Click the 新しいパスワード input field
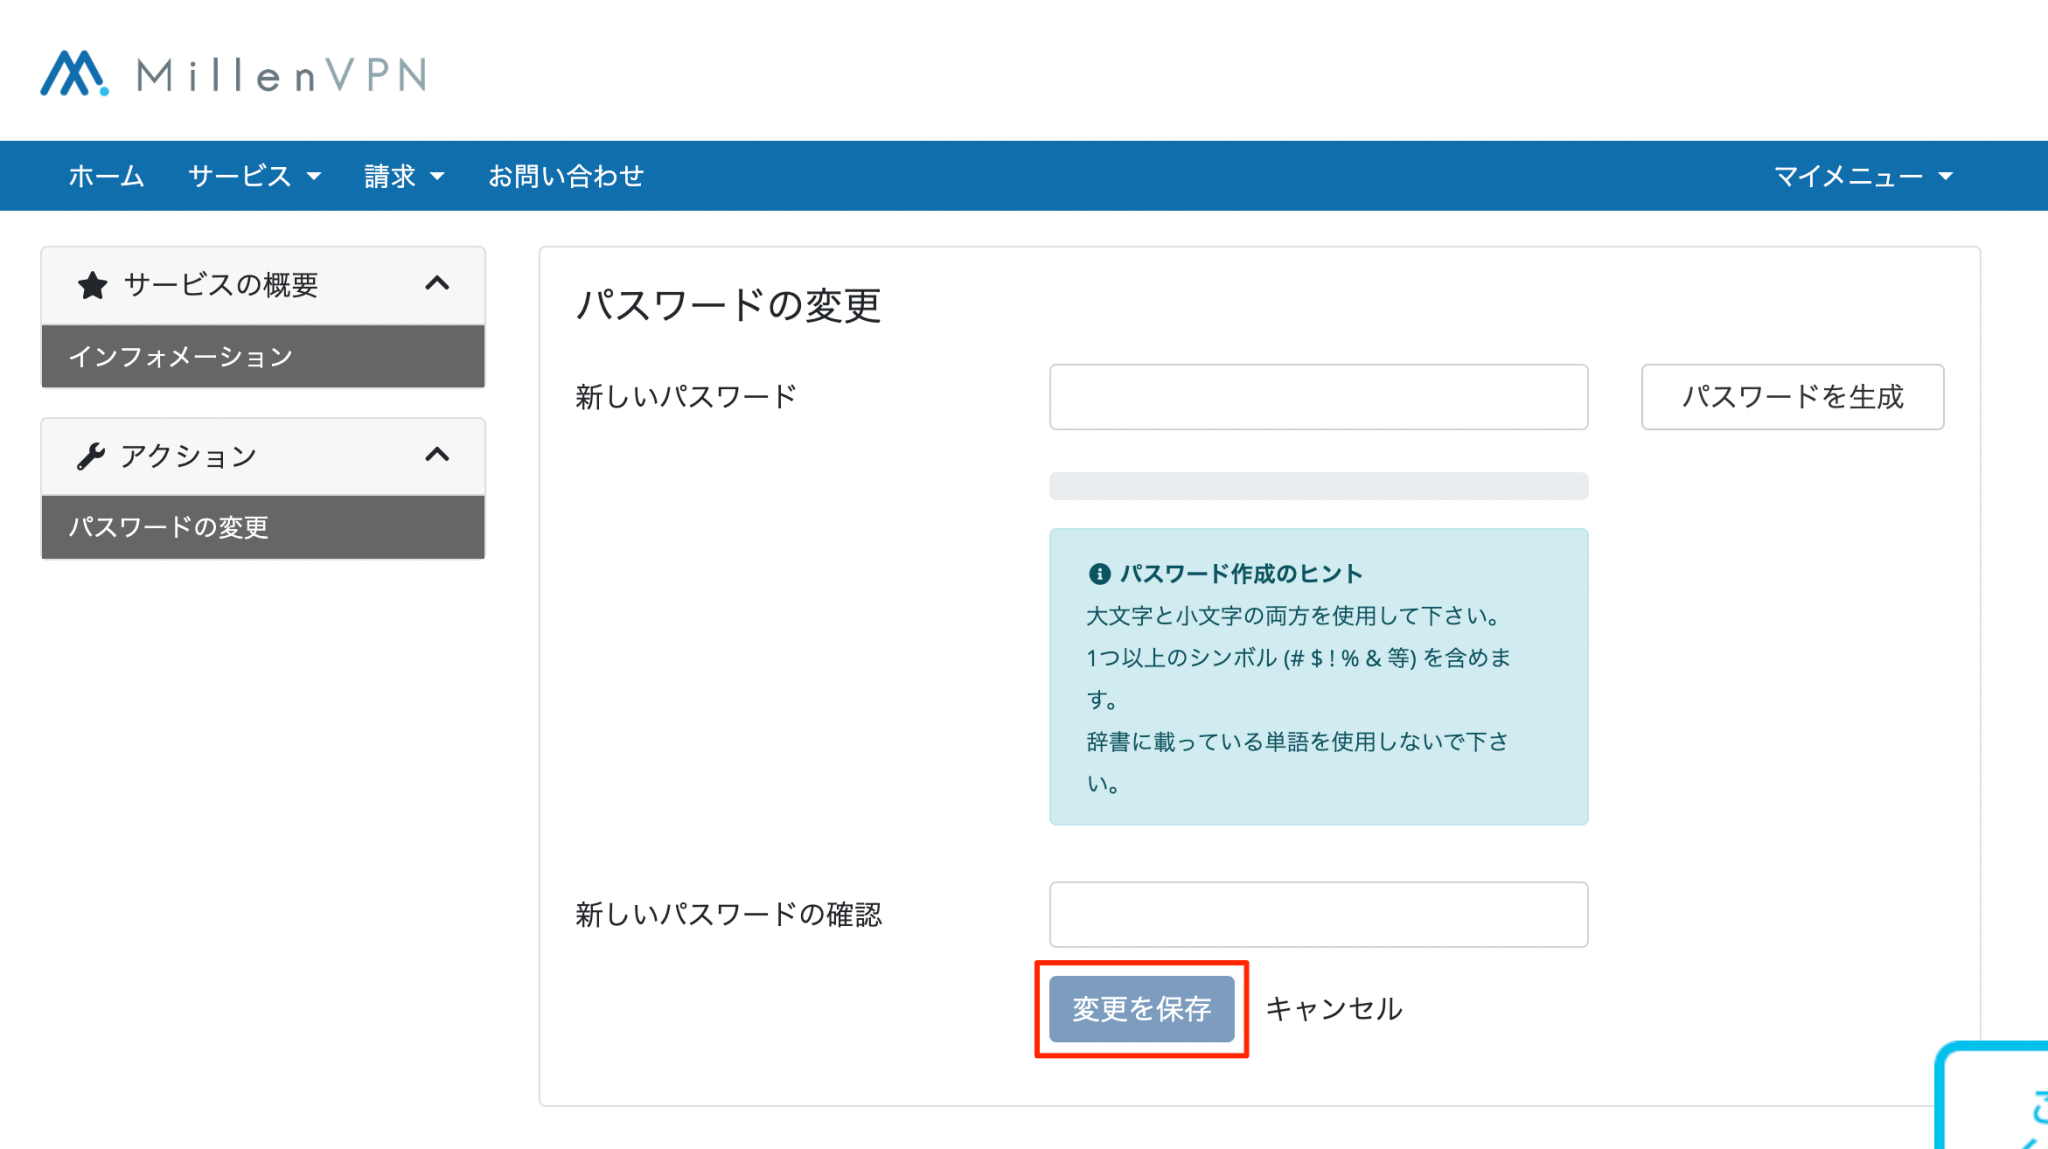2048x1149 pixels. point(1318,397)
